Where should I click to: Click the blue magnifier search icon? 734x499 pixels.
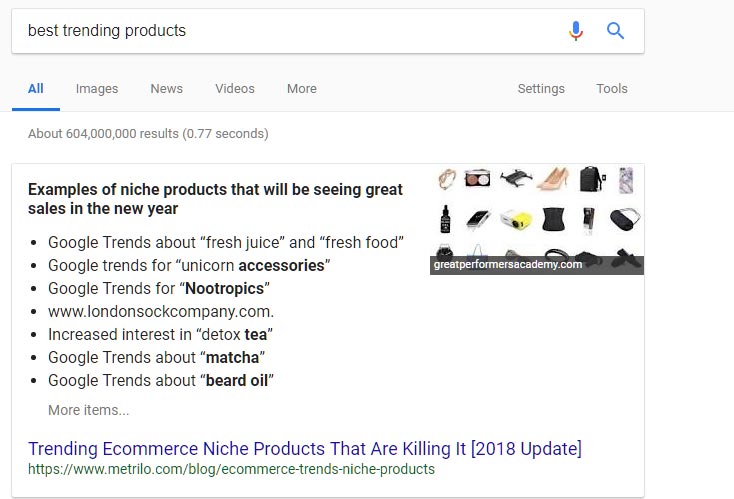pyautogui.click(x=616, y=31)
